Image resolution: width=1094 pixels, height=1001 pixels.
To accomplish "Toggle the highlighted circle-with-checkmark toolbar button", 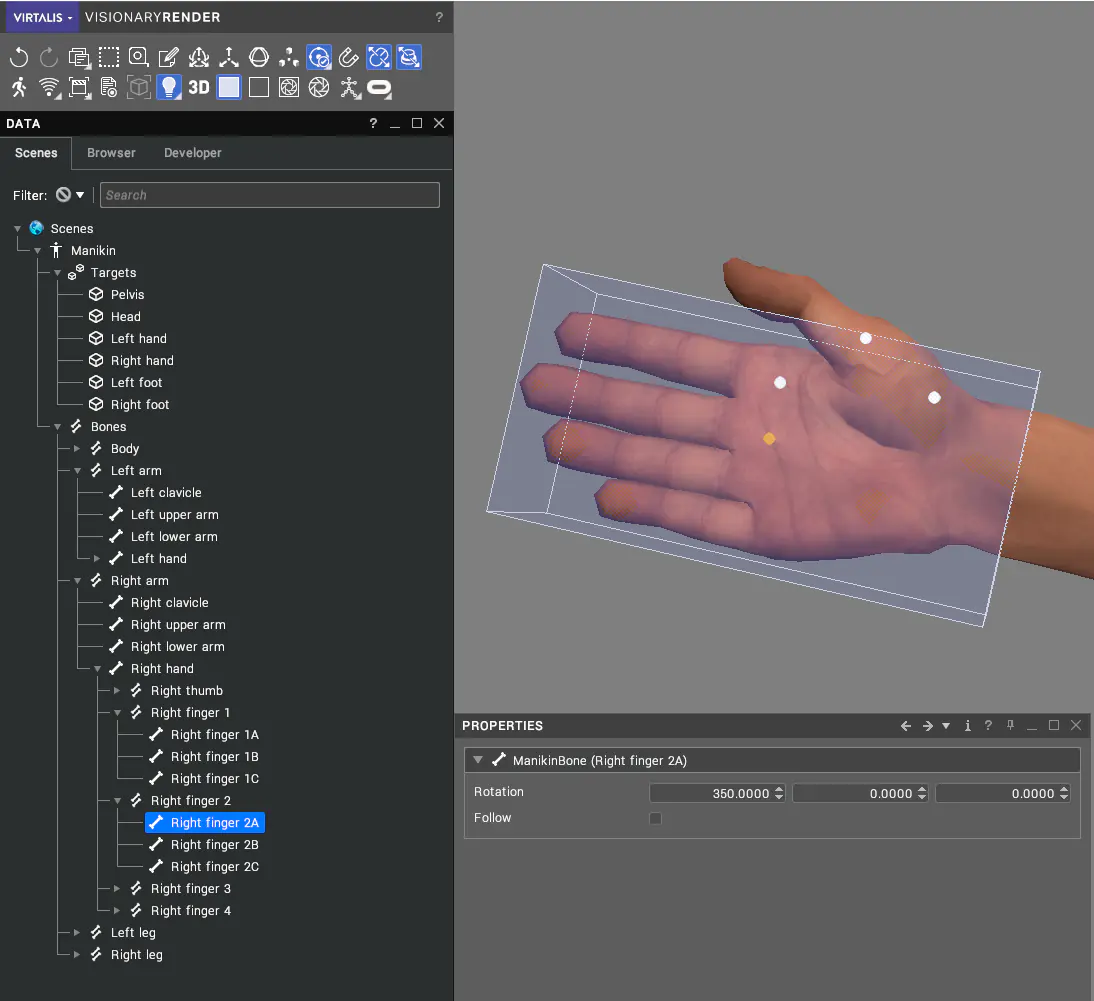I will tap(319, 57).
